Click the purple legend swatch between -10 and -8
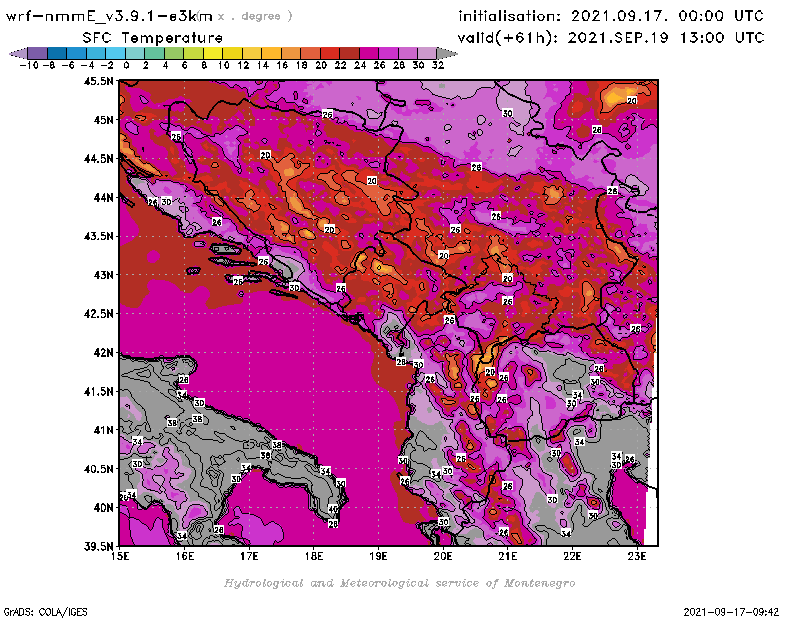Image resolution: width=800 pixels, height=618 pixels. (x=38, y=53)
